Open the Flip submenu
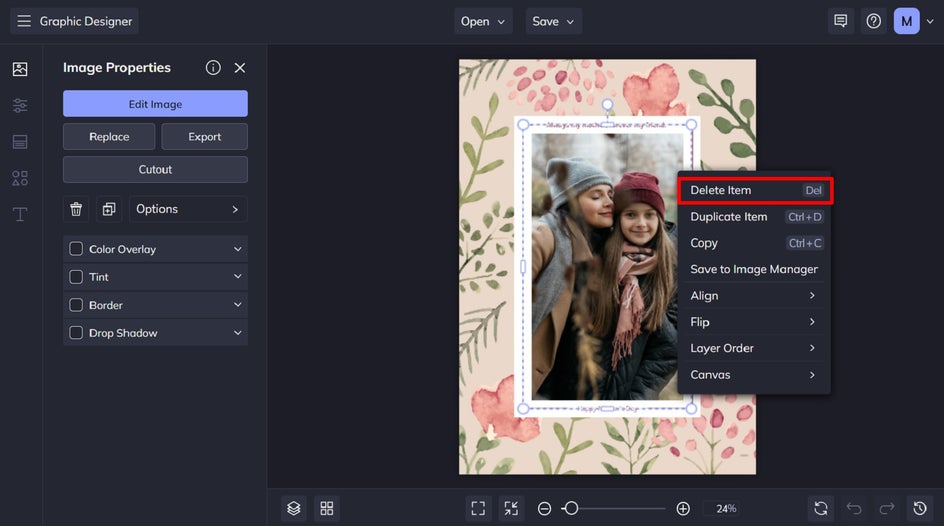 754,322
